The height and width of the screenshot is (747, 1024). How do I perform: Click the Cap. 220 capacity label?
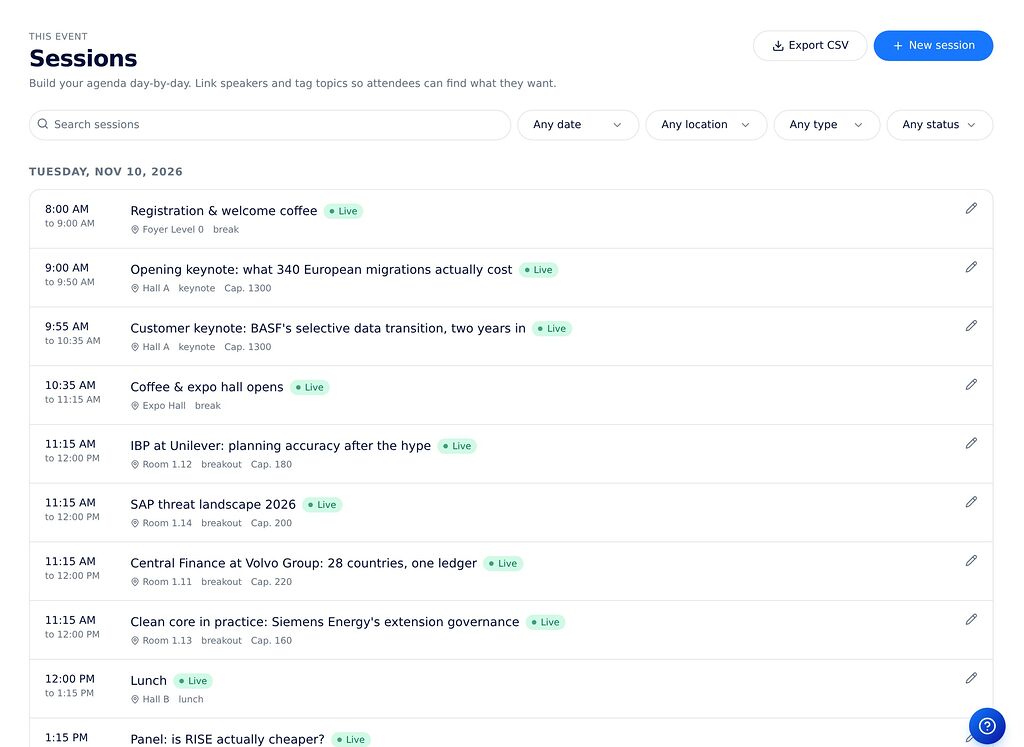point(271,582)
